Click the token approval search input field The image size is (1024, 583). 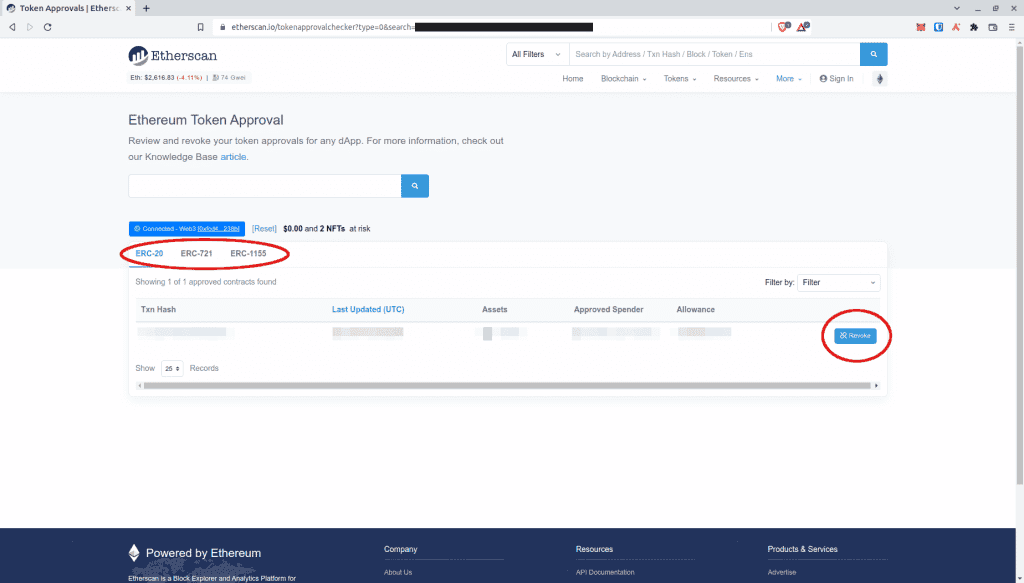[264, 186]
